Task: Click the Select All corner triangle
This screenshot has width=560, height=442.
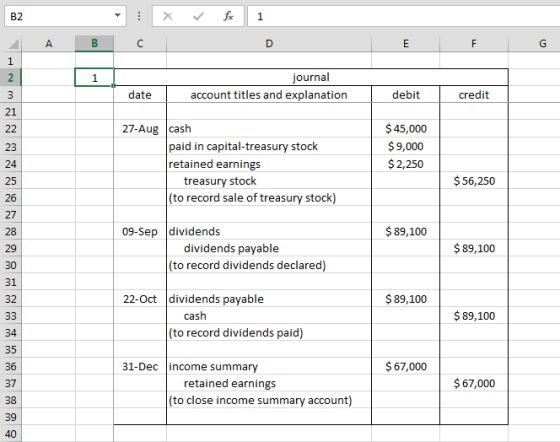Action: point(14,44)
